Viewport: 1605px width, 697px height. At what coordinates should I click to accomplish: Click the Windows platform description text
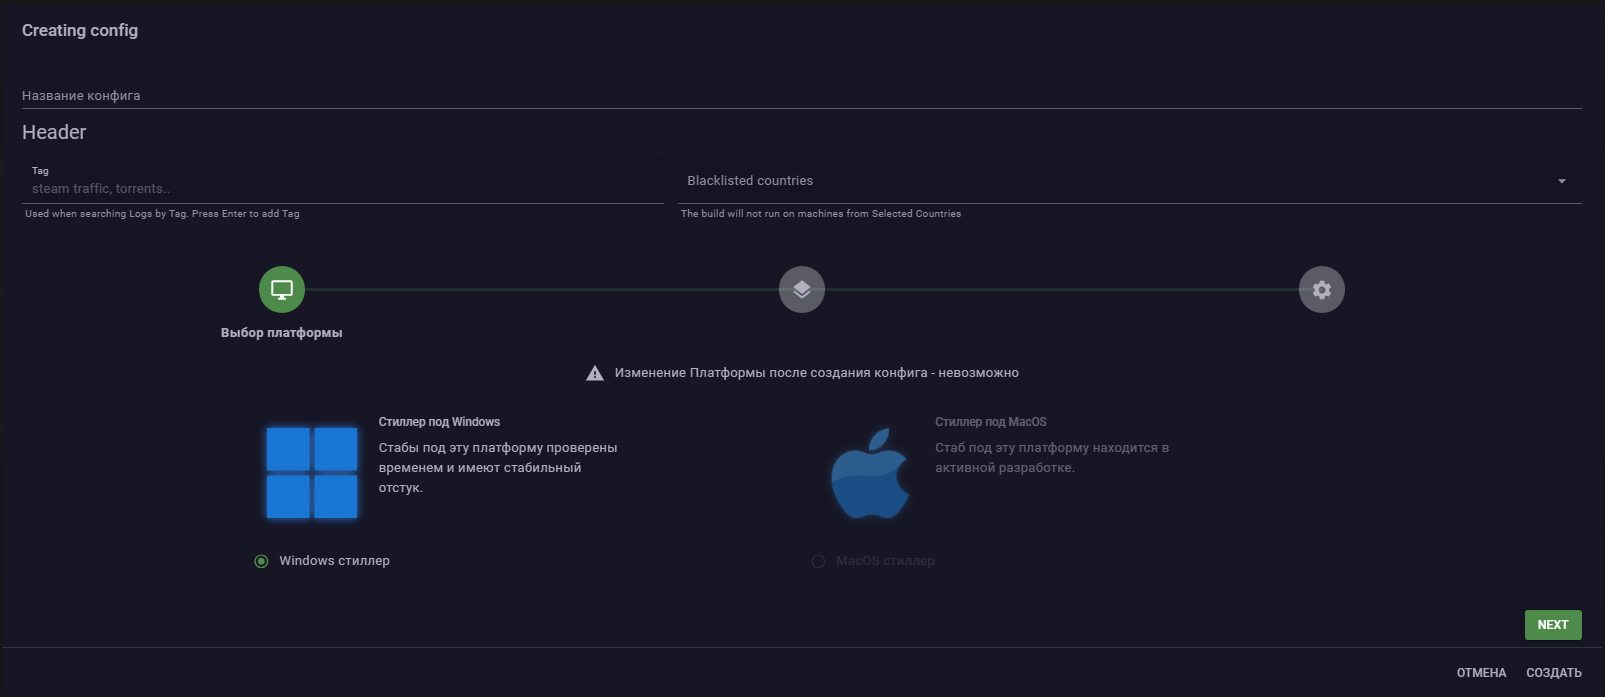(497, 467)
